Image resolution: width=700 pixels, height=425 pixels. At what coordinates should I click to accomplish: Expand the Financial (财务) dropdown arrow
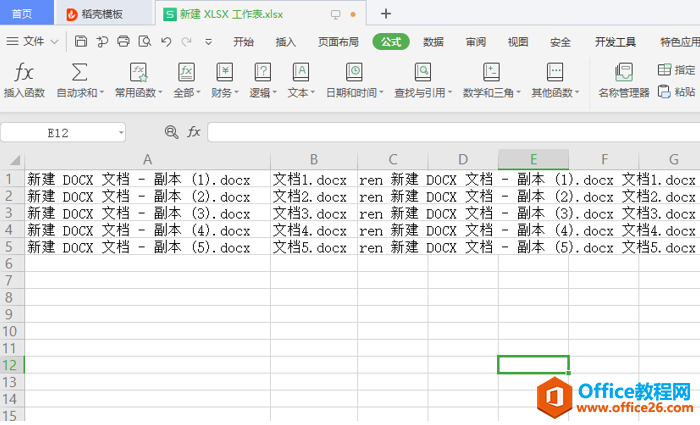237,92
